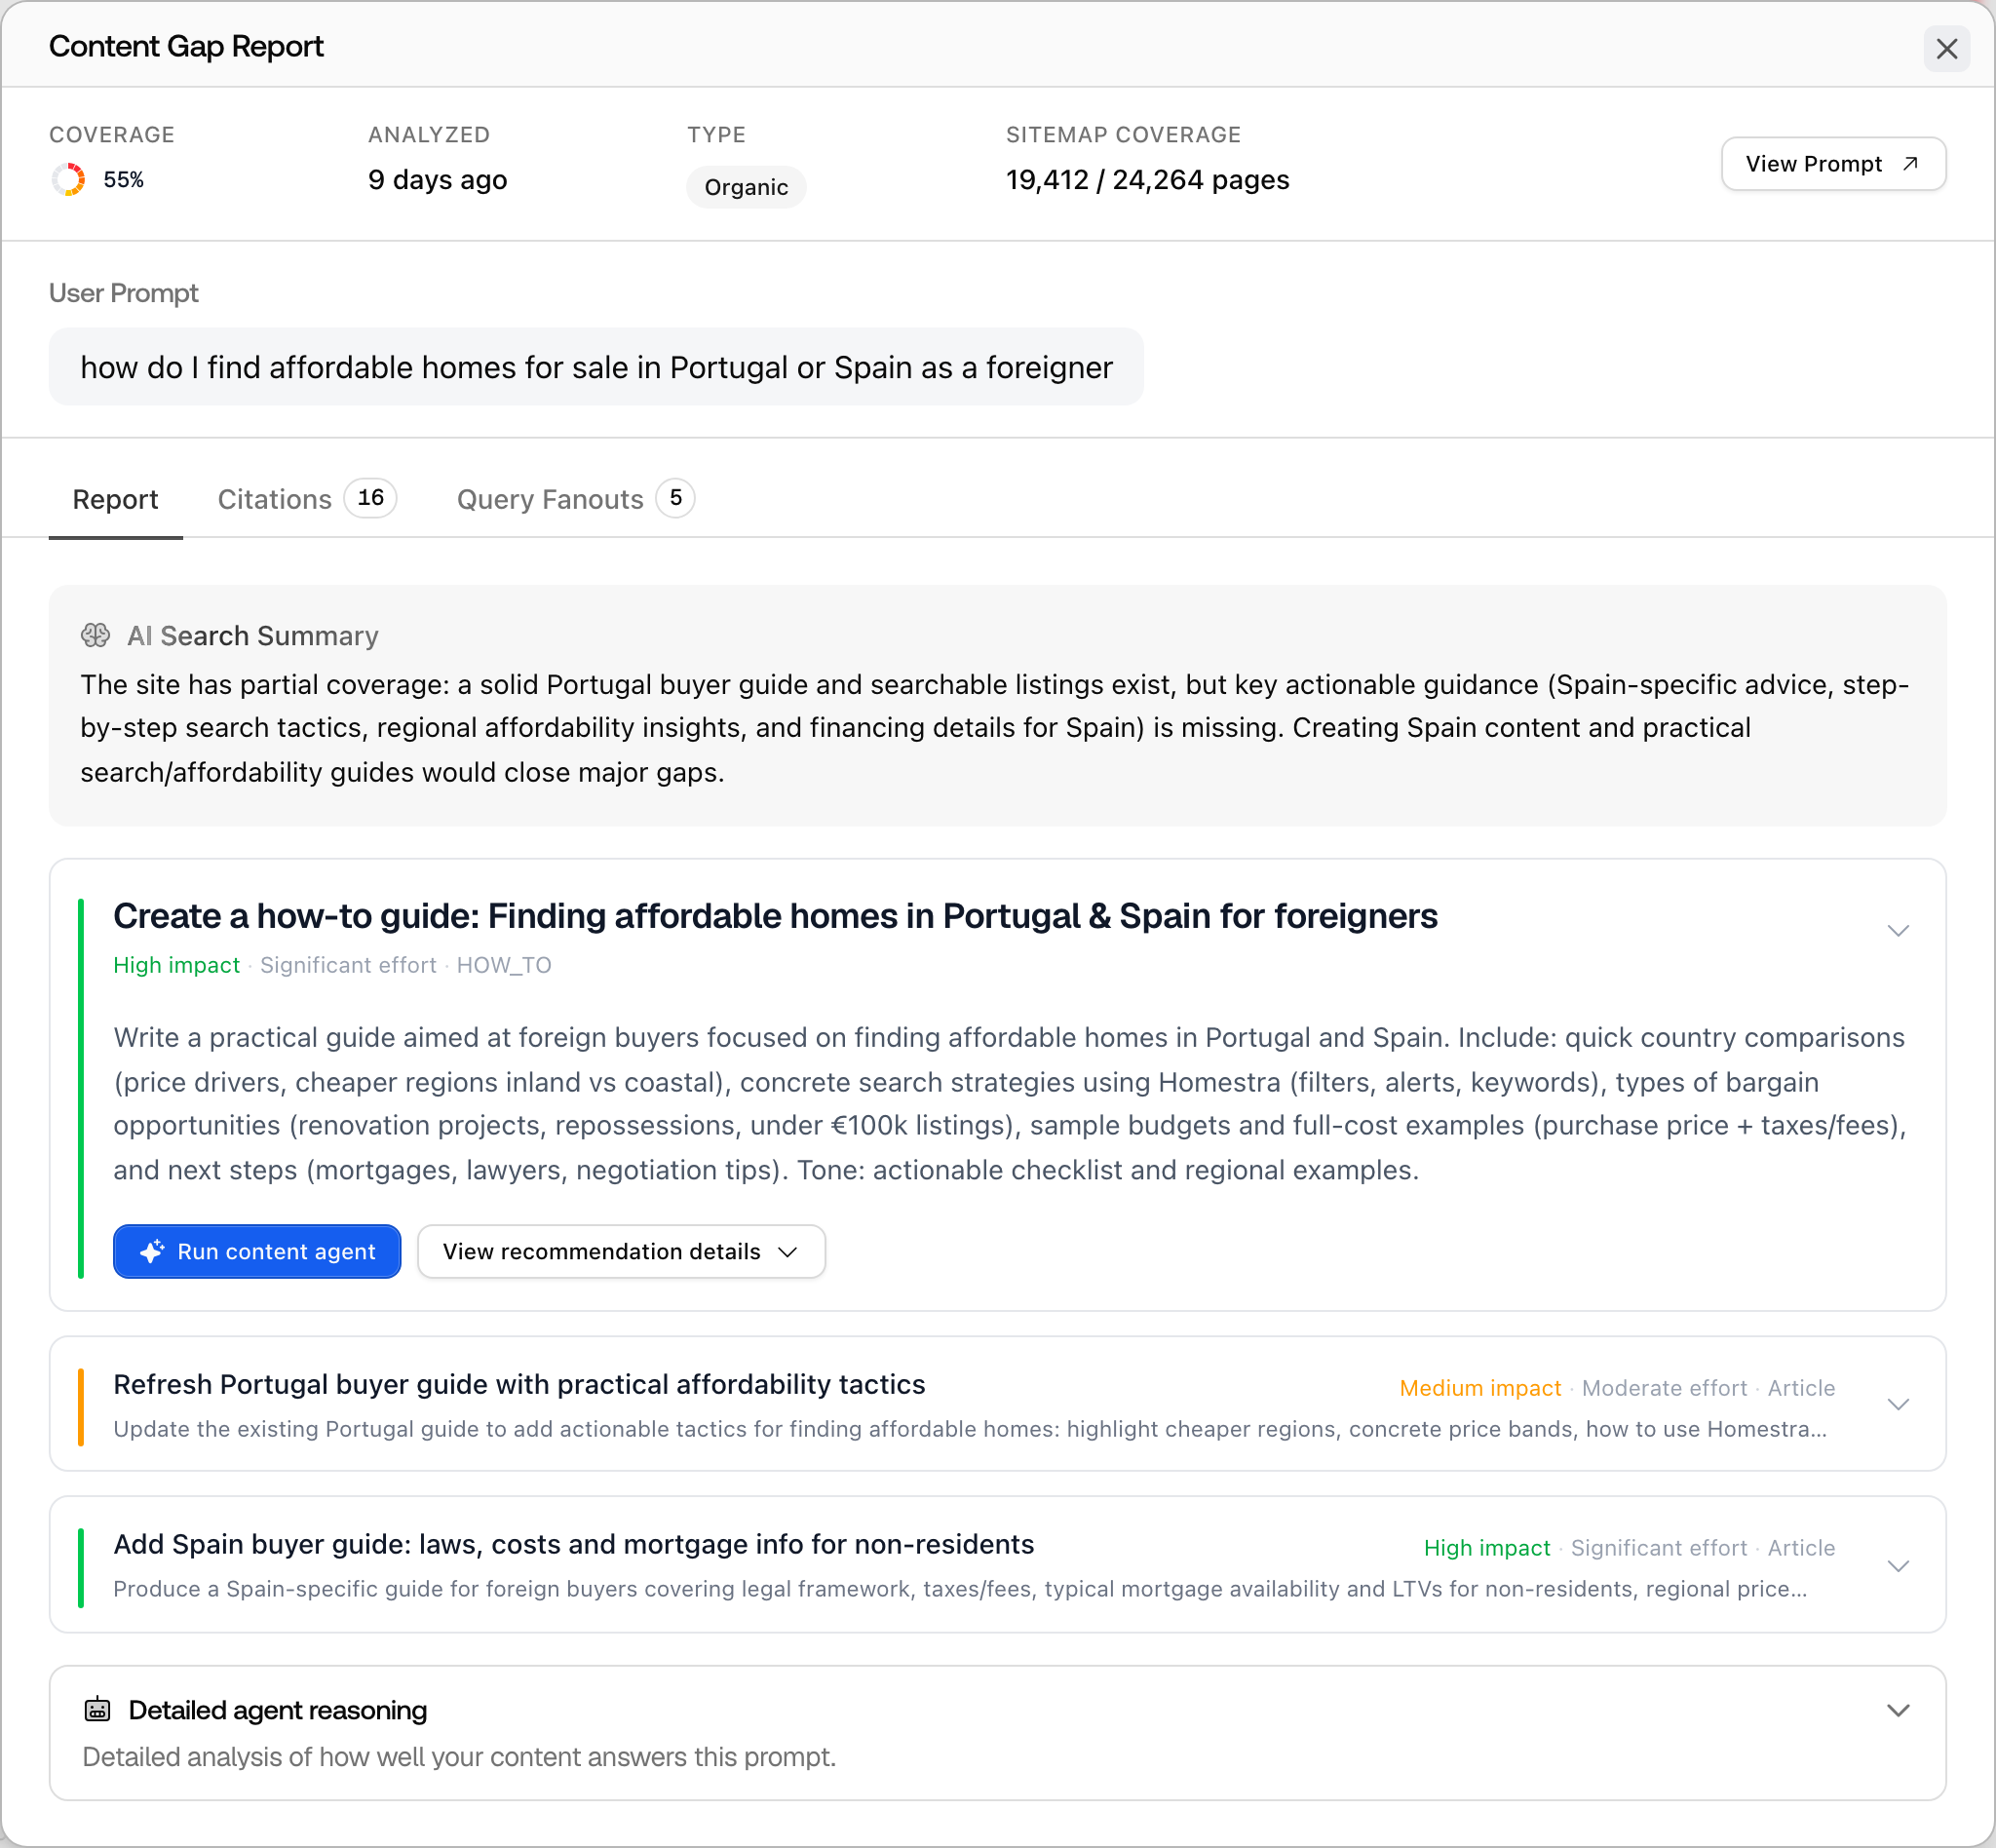Click the 'HOW_TO' content type label
Screen dimensions: 1996x1848
[x=504, y=965]
